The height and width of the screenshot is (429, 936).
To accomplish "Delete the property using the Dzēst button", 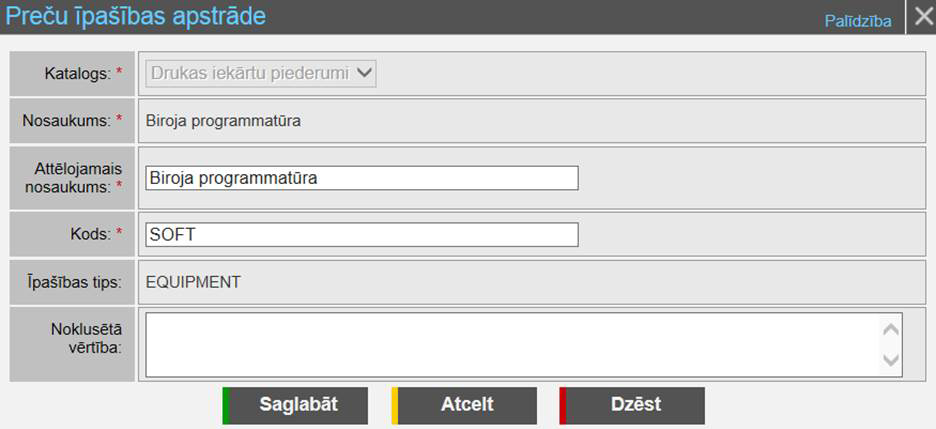I will coord(634,405).
